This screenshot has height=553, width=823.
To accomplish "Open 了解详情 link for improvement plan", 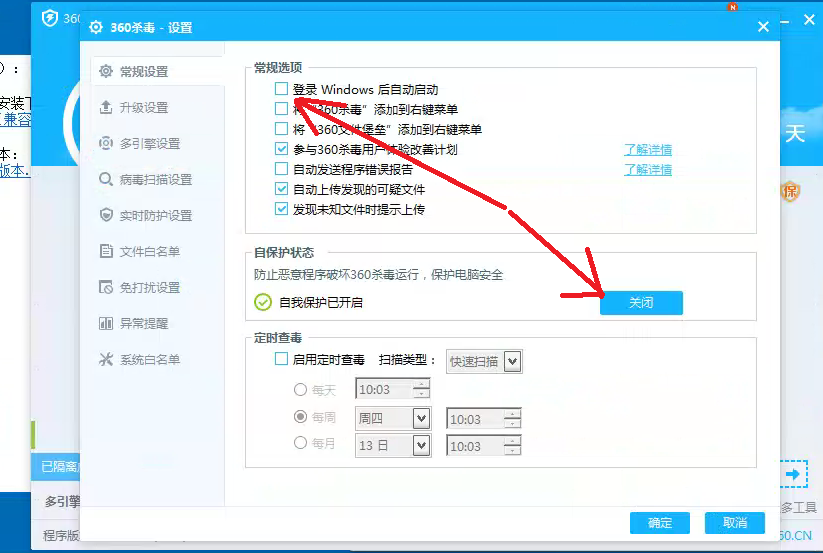I will click(x=648, y=150).
